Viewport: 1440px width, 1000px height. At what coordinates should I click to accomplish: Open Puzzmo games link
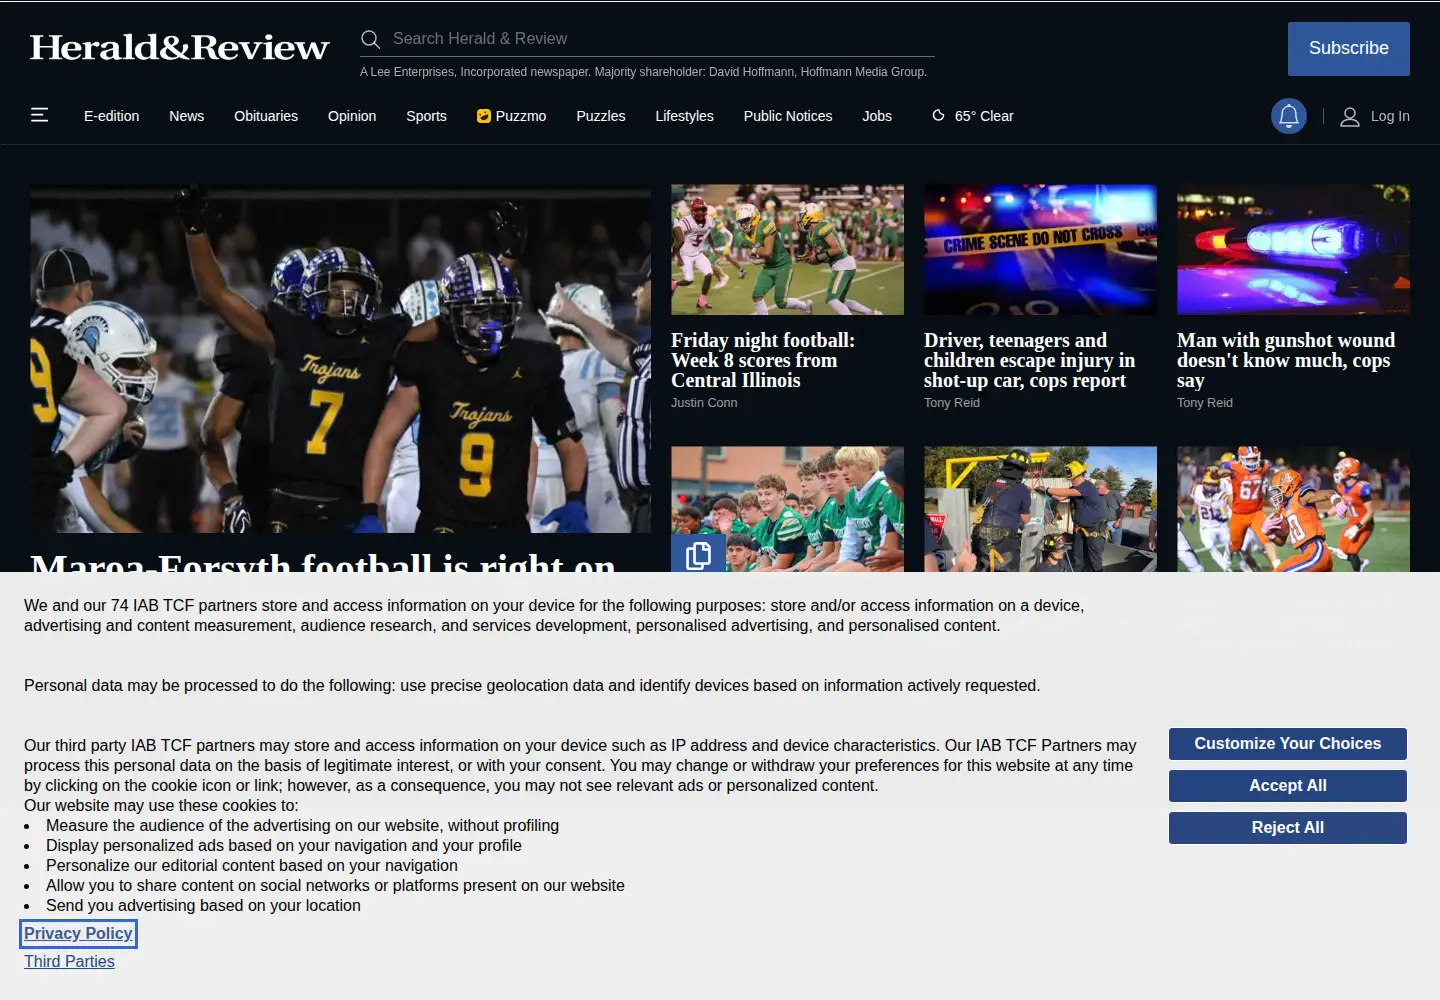(x=511, y=116)
